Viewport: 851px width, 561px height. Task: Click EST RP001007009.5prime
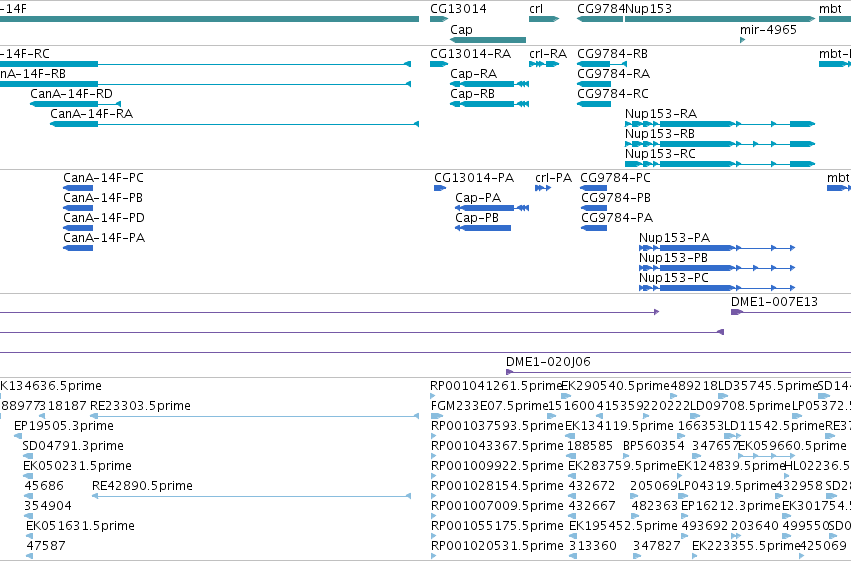(497, 506)
